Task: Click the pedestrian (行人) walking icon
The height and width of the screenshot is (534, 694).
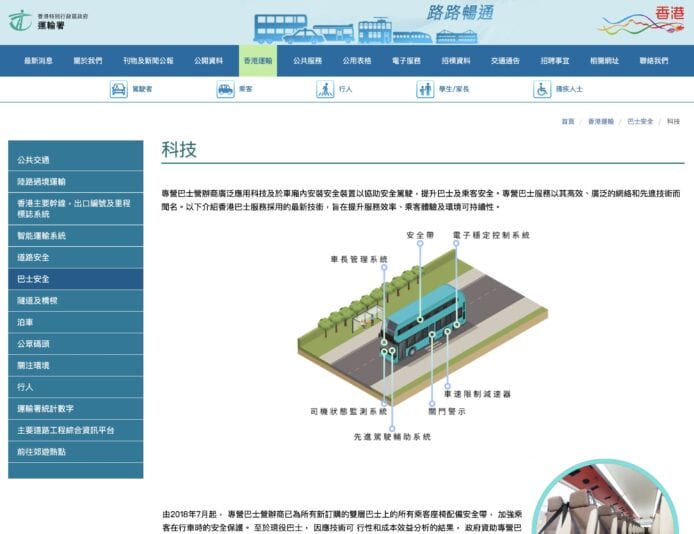Action: 325,89
